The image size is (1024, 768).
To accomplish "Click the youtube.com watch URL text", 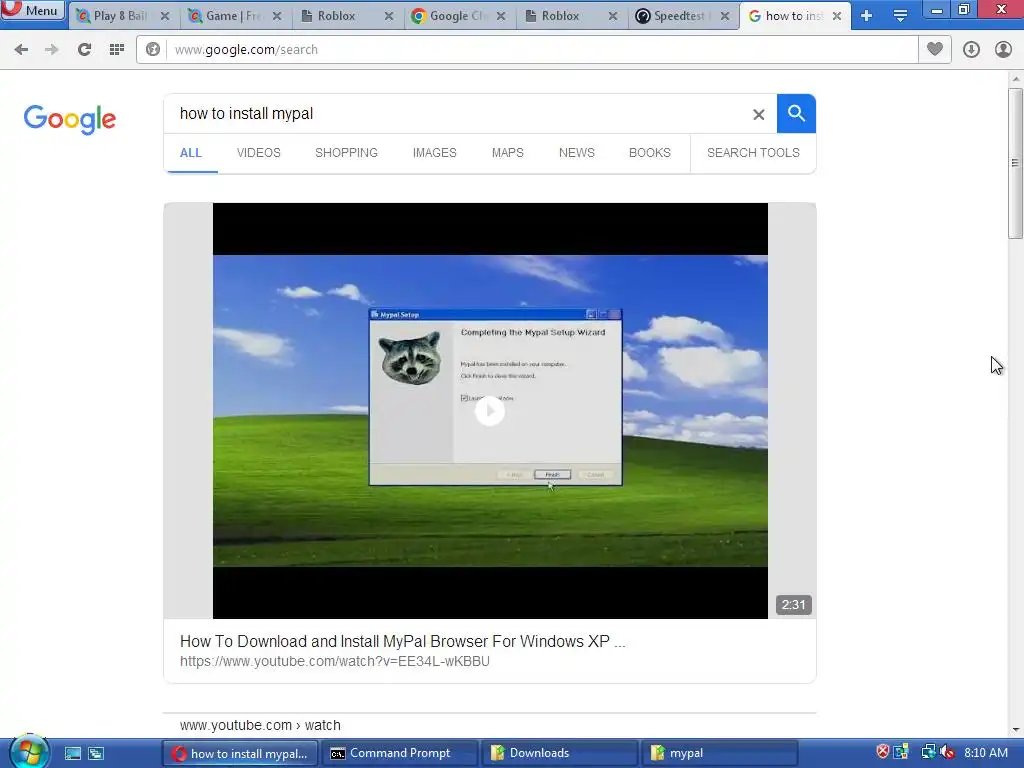I will [x=334, y=662].
